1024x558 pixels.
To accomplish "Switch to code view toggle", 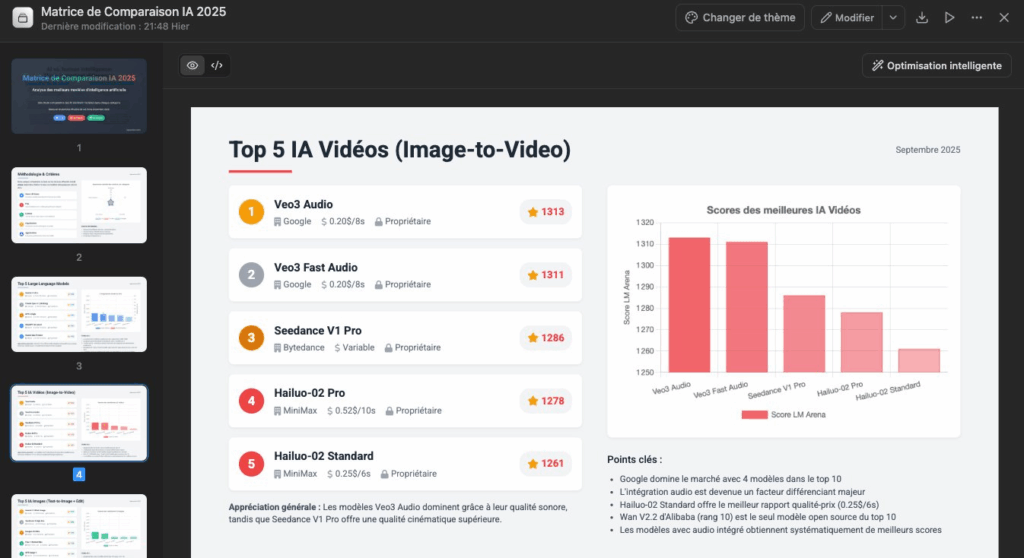I will coord(217,66).
